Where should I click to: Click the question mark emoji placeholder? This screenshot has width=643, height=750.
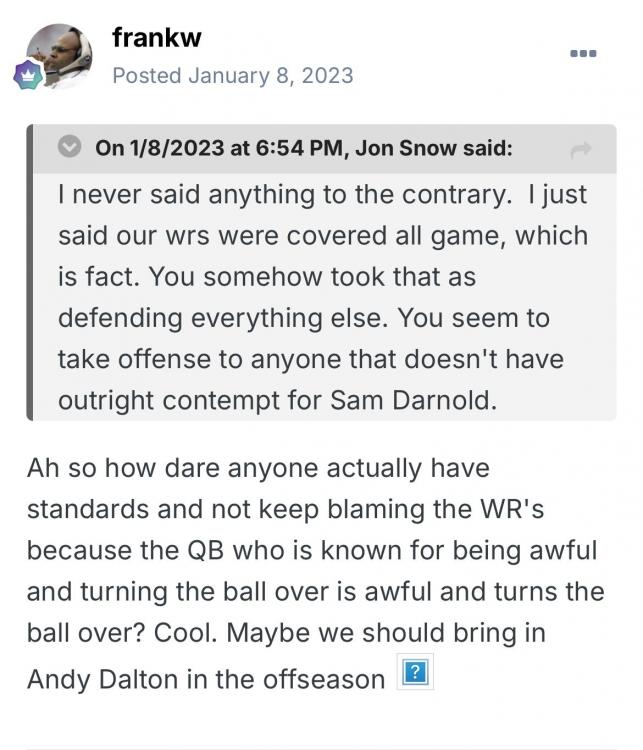pos(414,674)
